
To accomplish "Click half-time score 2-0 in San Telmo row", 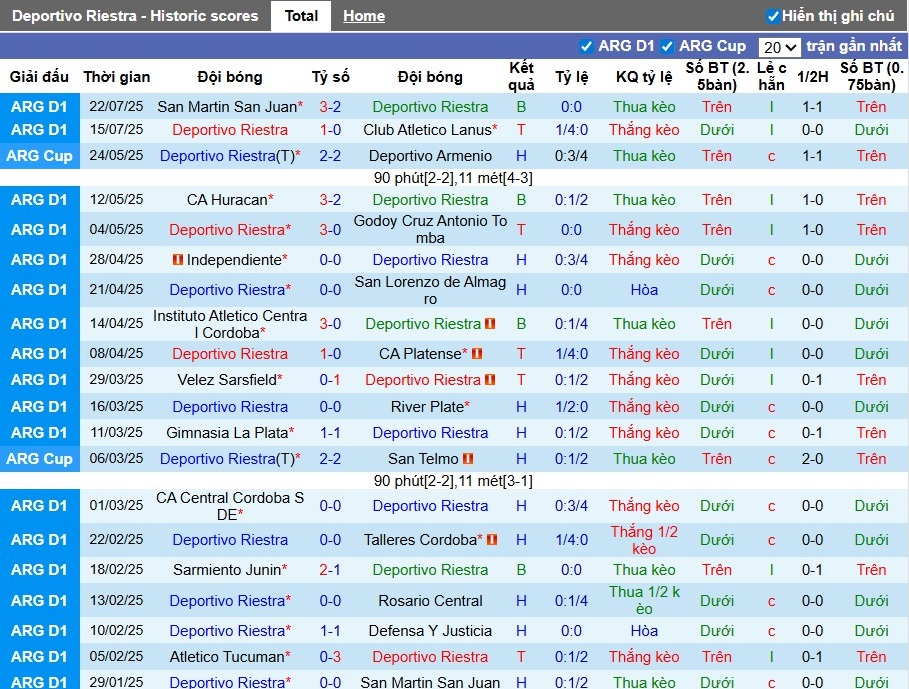I will [812, 459].
